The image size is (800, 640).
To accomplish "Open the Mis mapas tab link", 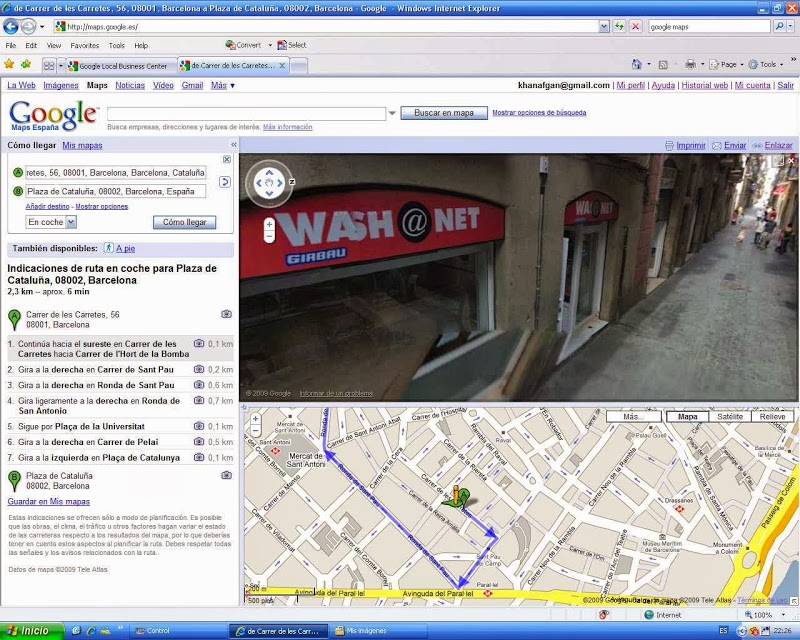I will tap(82, 145).
